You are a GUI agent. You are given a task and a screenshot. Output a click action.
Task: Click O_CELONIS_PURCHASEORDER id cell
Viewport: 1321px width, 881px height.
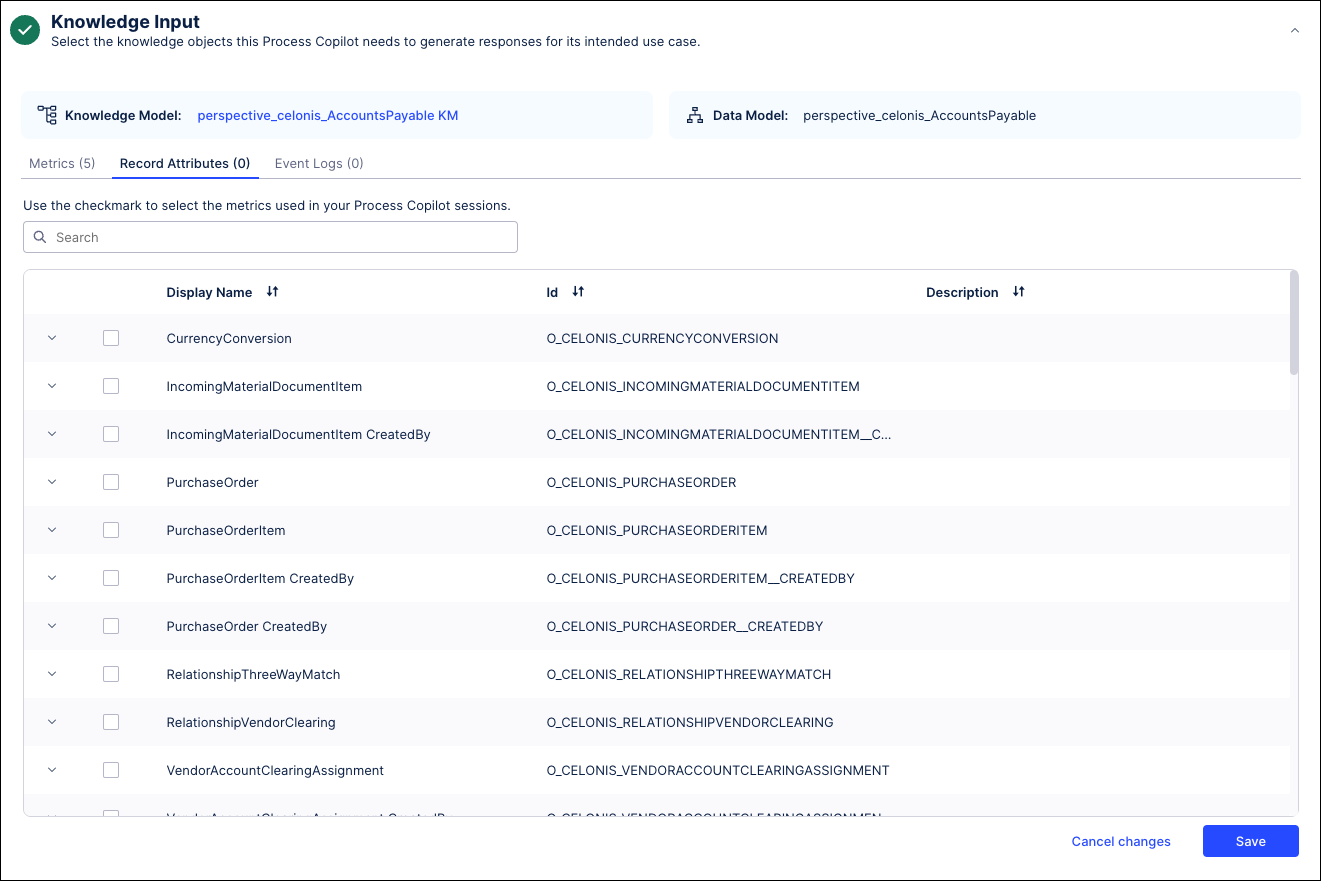point(641,482)
